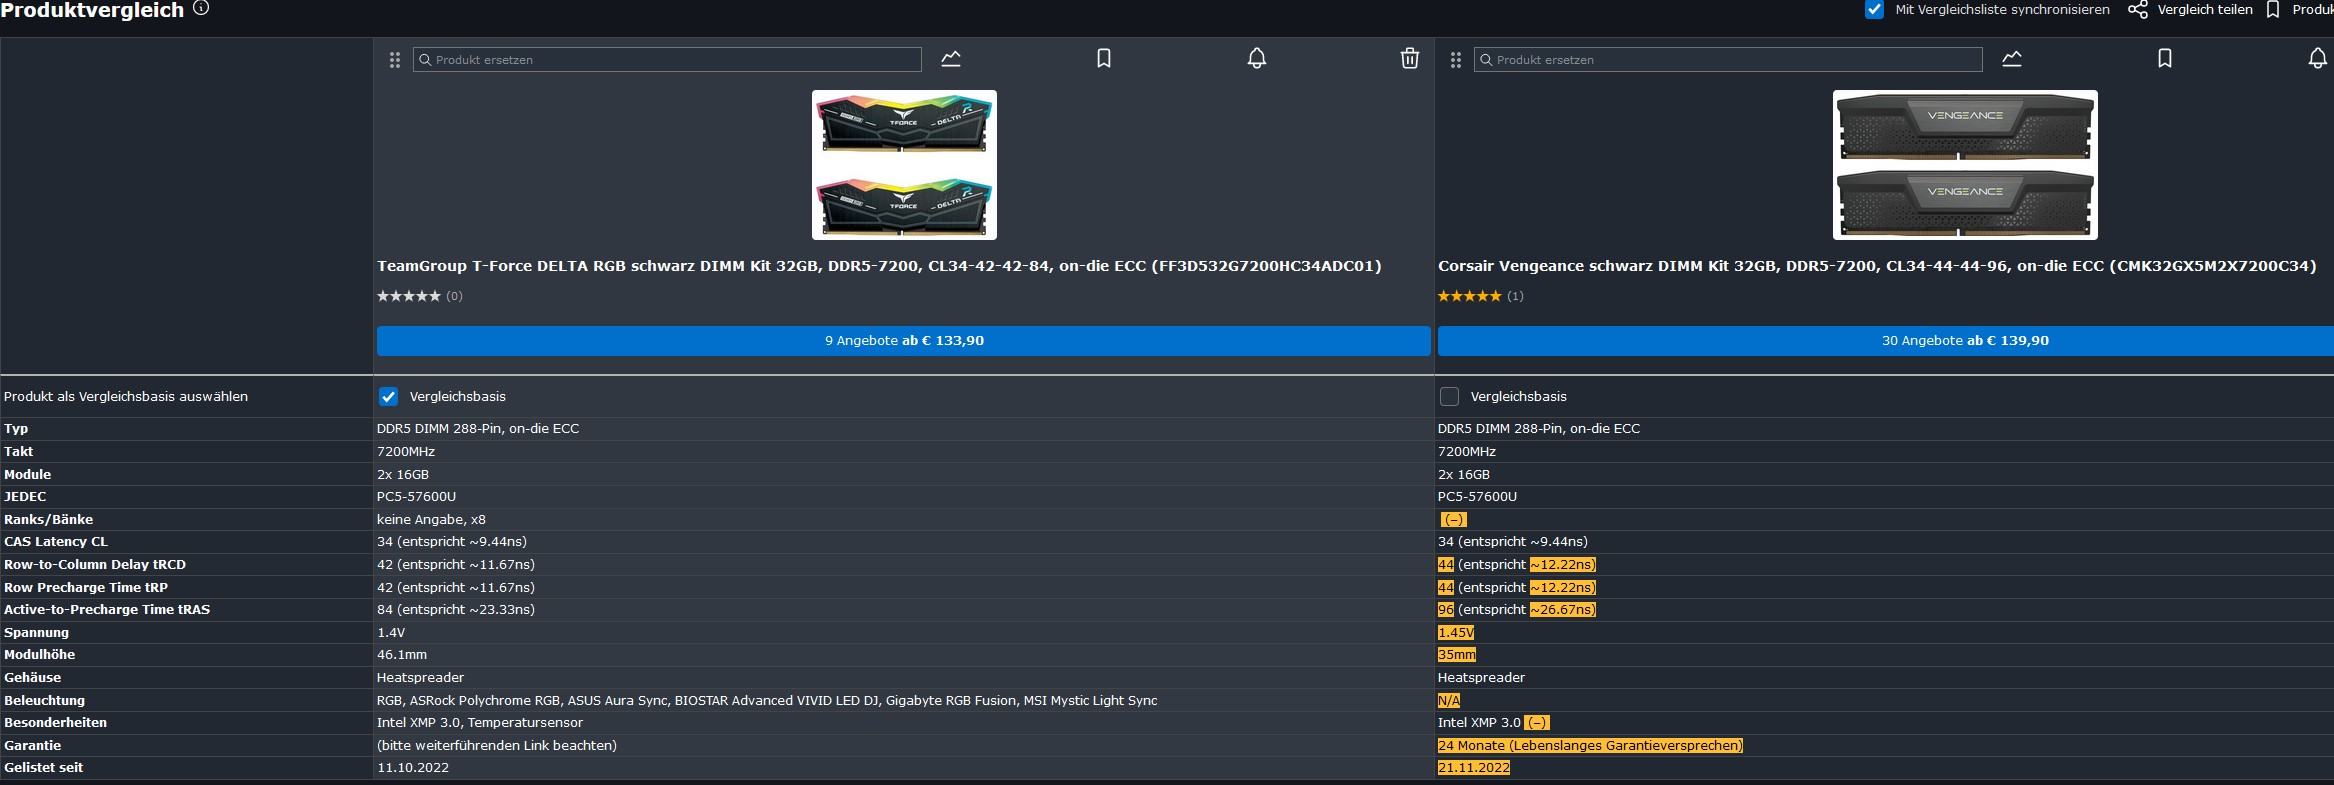
Task: Open the T-Force DELTA RGB product image
Action: 904,165
